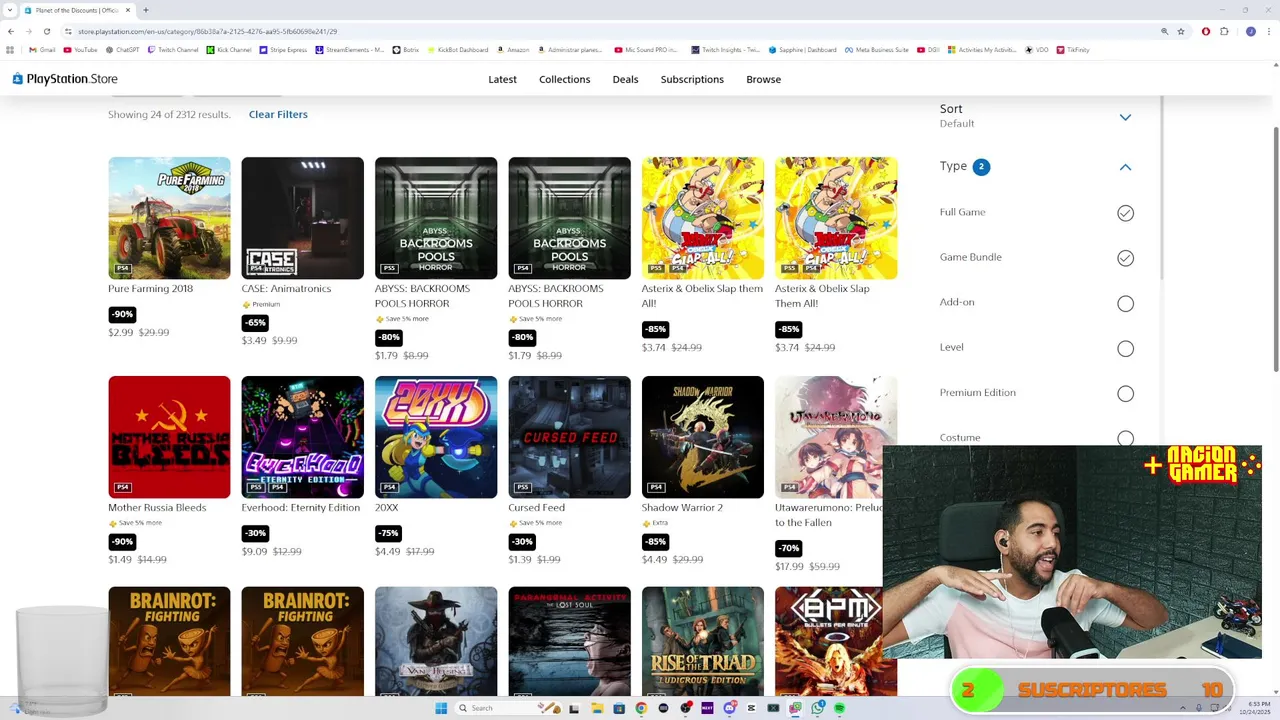The height and width of the screenshot is (720, 1280).
Task: Open the Sapphire Dashboard bookmark
Action: (x=802, y=49)
